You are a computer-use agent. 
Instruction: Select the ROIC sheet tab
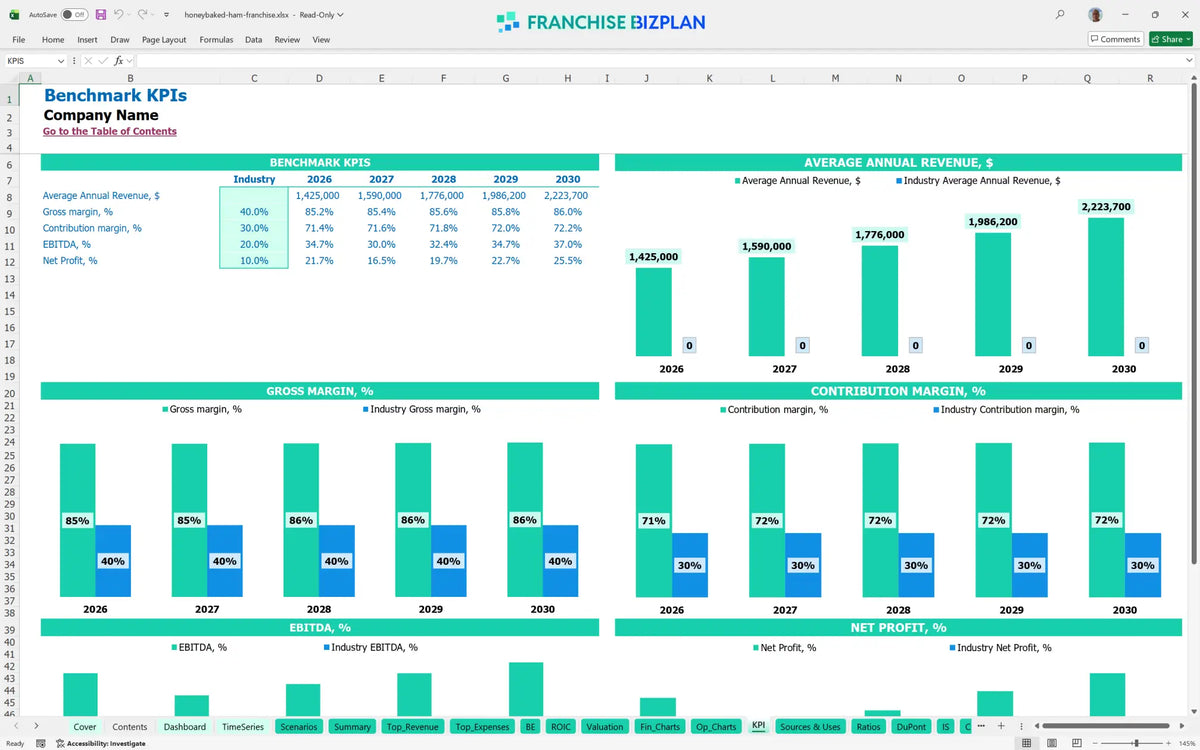561,727
